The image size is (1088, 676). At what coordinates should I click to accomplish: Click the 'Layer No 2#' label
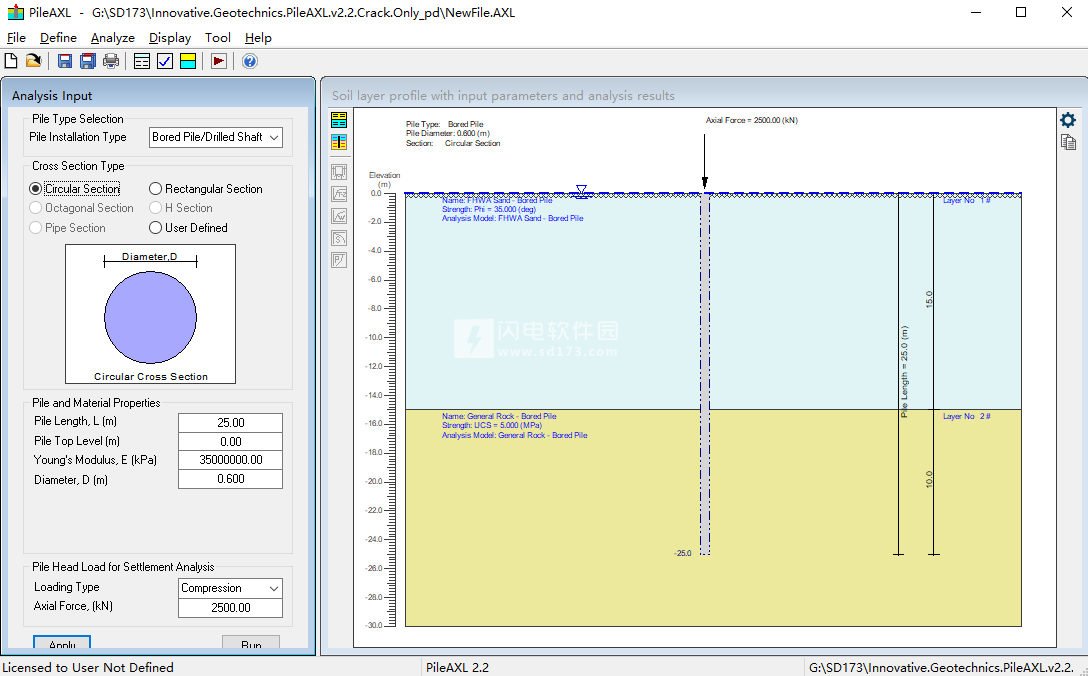[x=967, y=416]
